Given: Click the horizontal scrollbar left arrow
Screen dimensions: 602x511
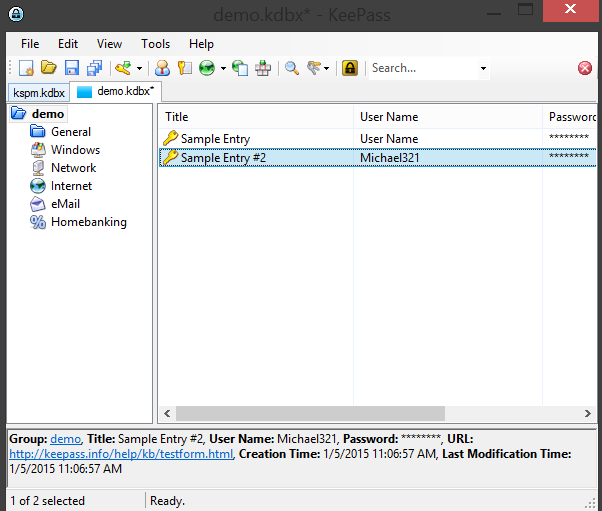Looking at the screenshot, I should coord(167,413).
